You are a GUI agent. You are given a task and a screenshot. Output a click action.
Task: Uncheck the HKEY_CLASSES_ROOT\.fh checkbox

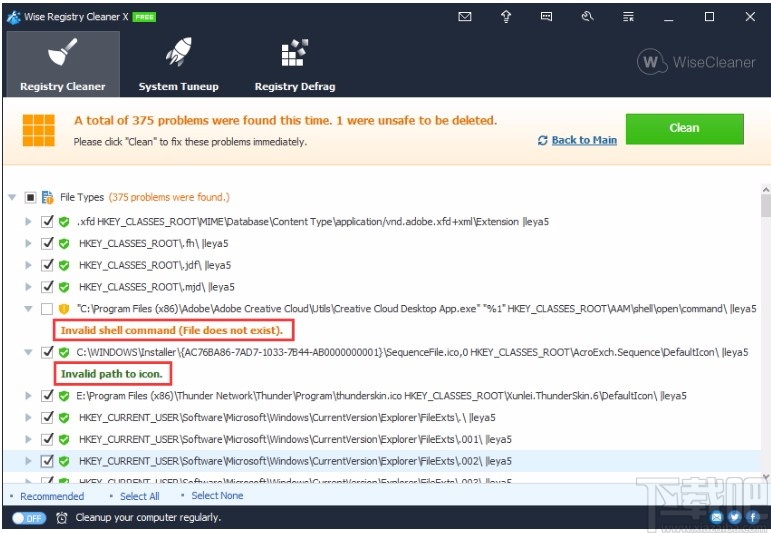pyautogui.click(x=47, y=243)
